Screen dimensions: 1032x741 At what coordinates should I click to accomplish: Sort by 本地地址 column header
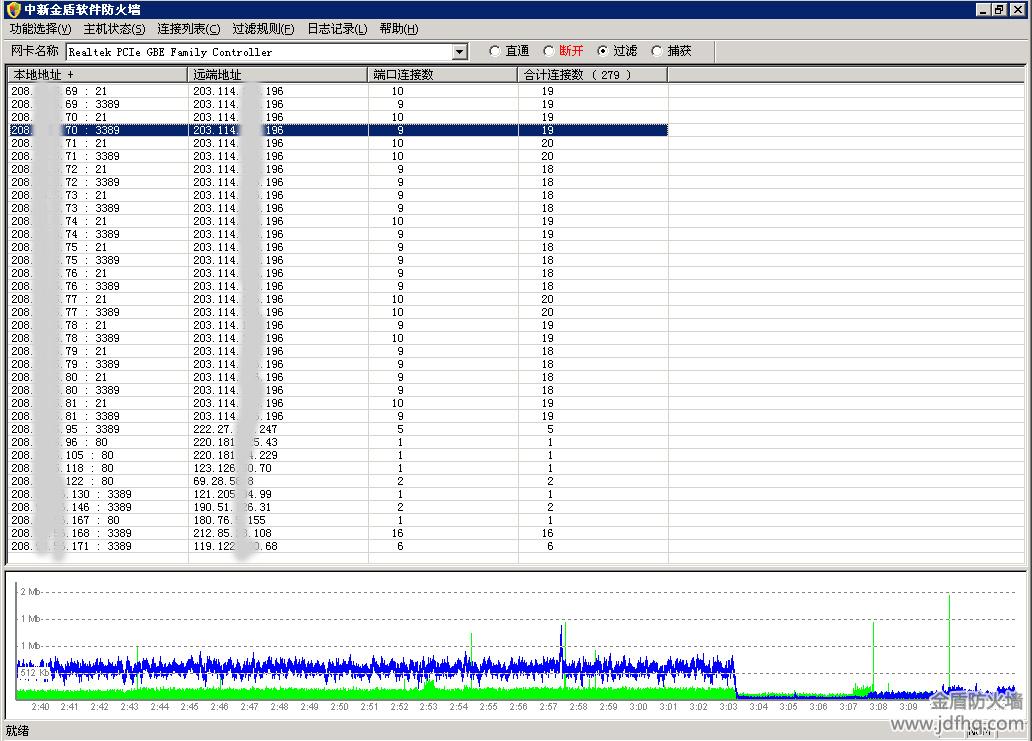(x=97, y=75)
